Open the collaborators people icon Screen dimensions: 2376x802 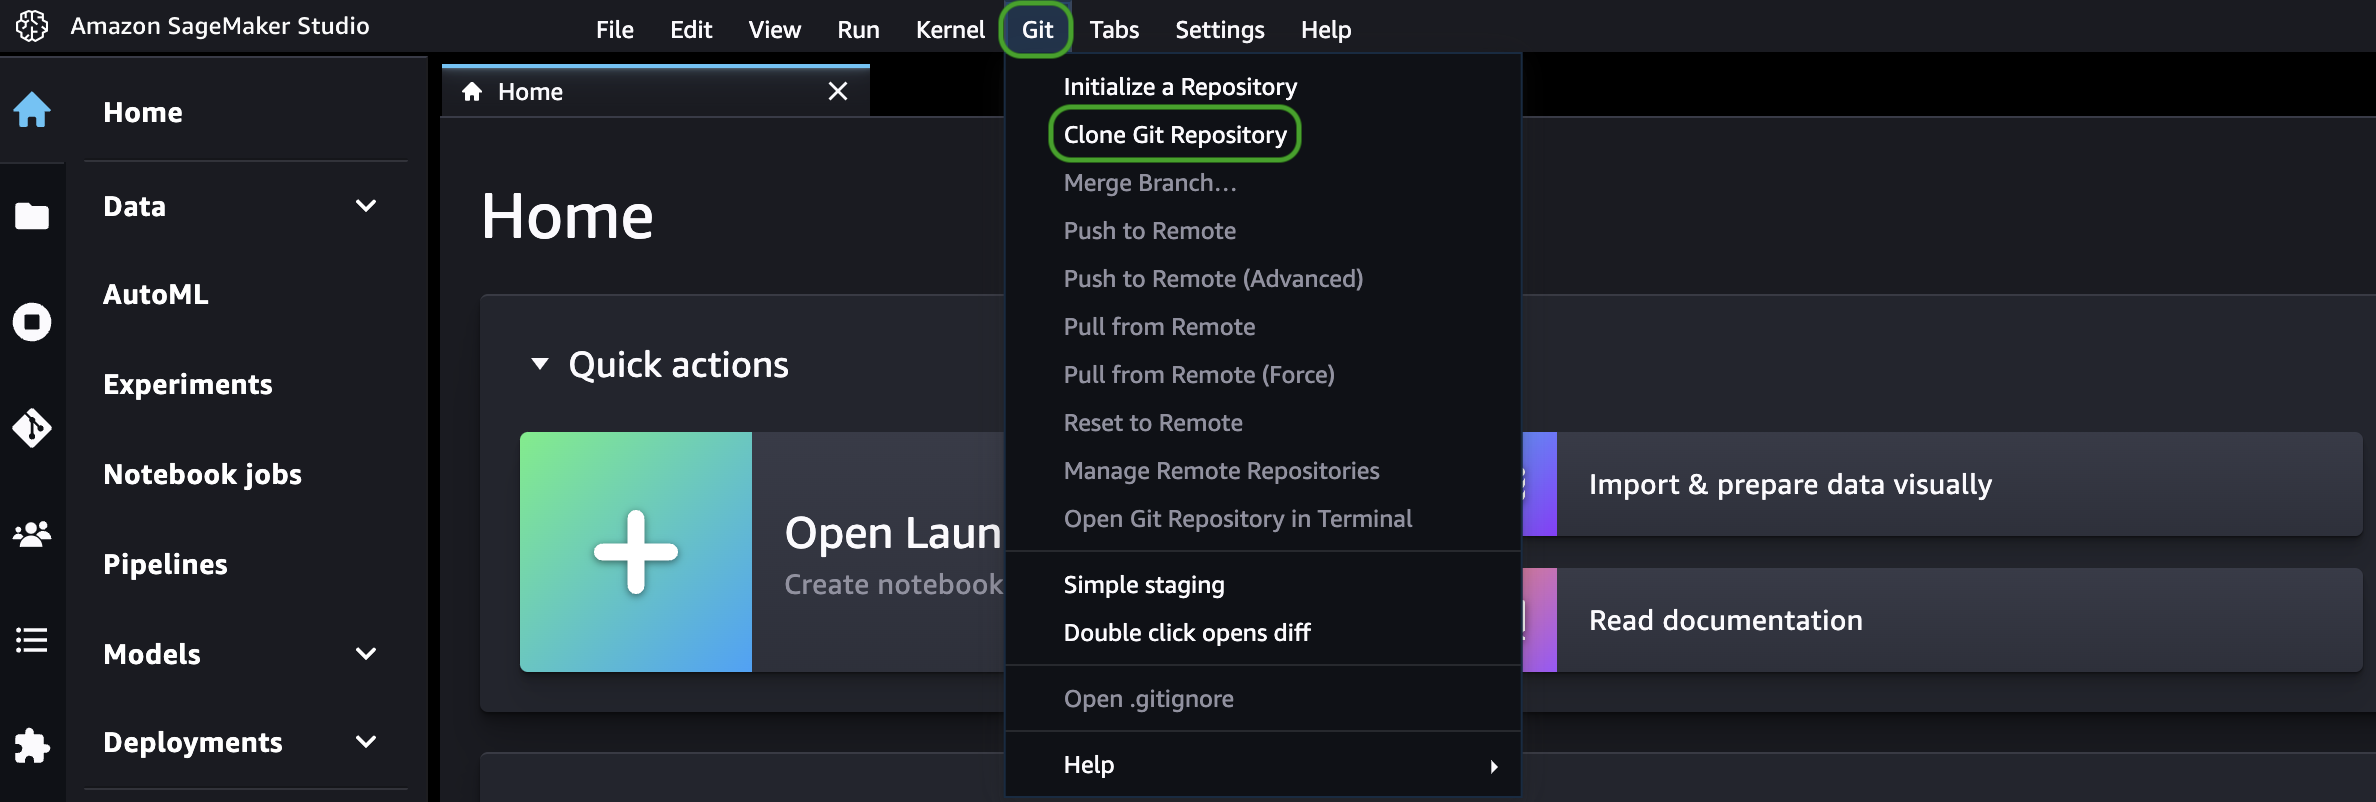pos(32,534)
